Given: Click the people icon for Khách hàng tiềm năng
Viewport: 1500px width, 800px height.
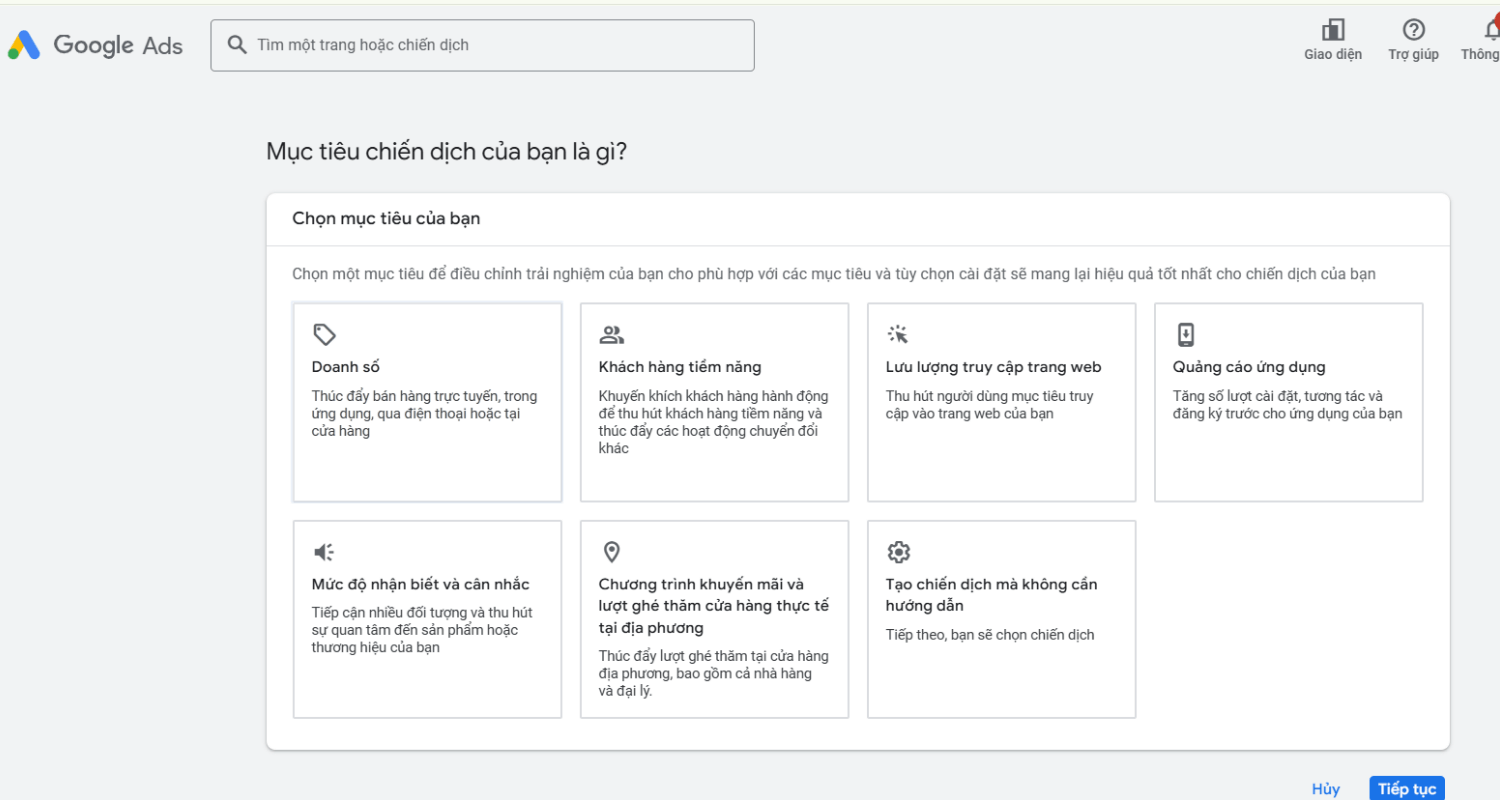Looking at the screenshot, I should 611,334.
